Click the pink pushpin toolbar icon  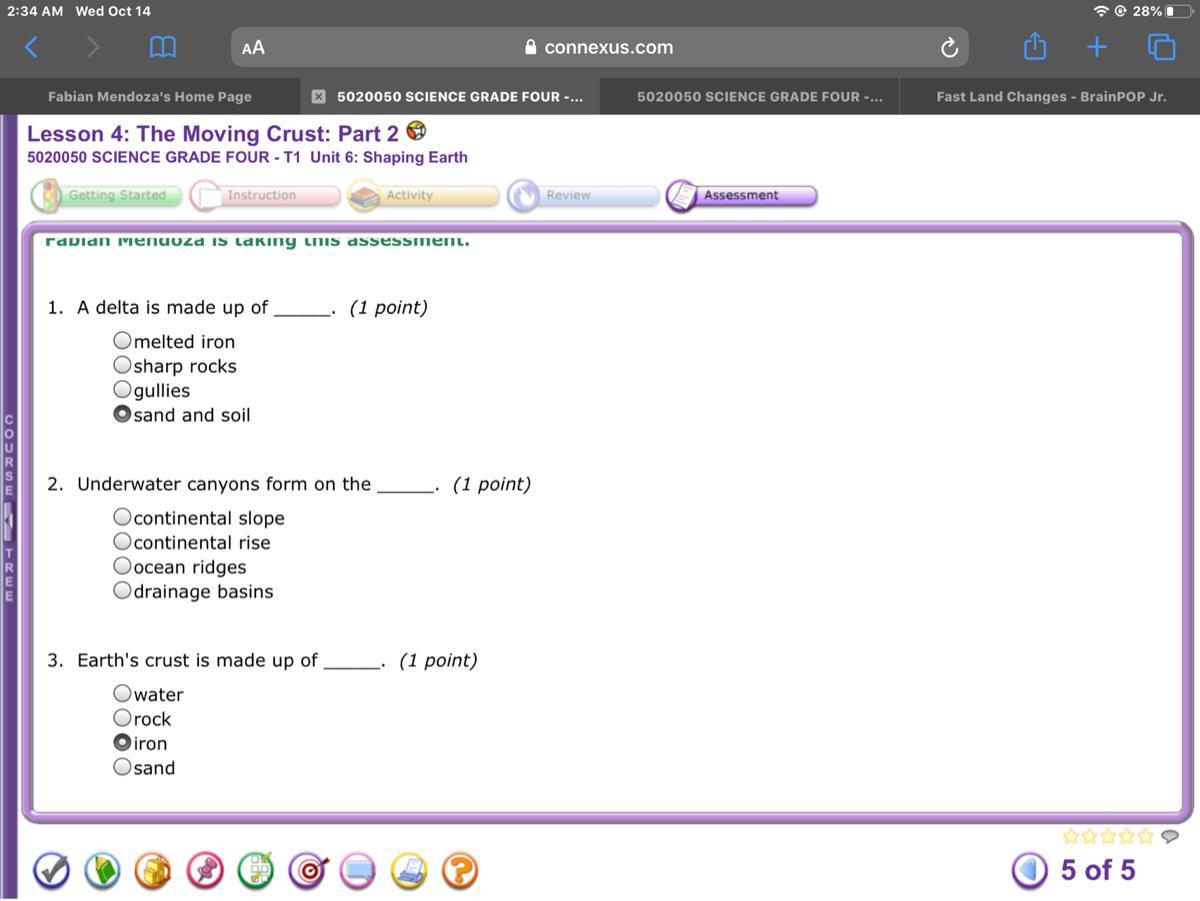pos(205,871)
